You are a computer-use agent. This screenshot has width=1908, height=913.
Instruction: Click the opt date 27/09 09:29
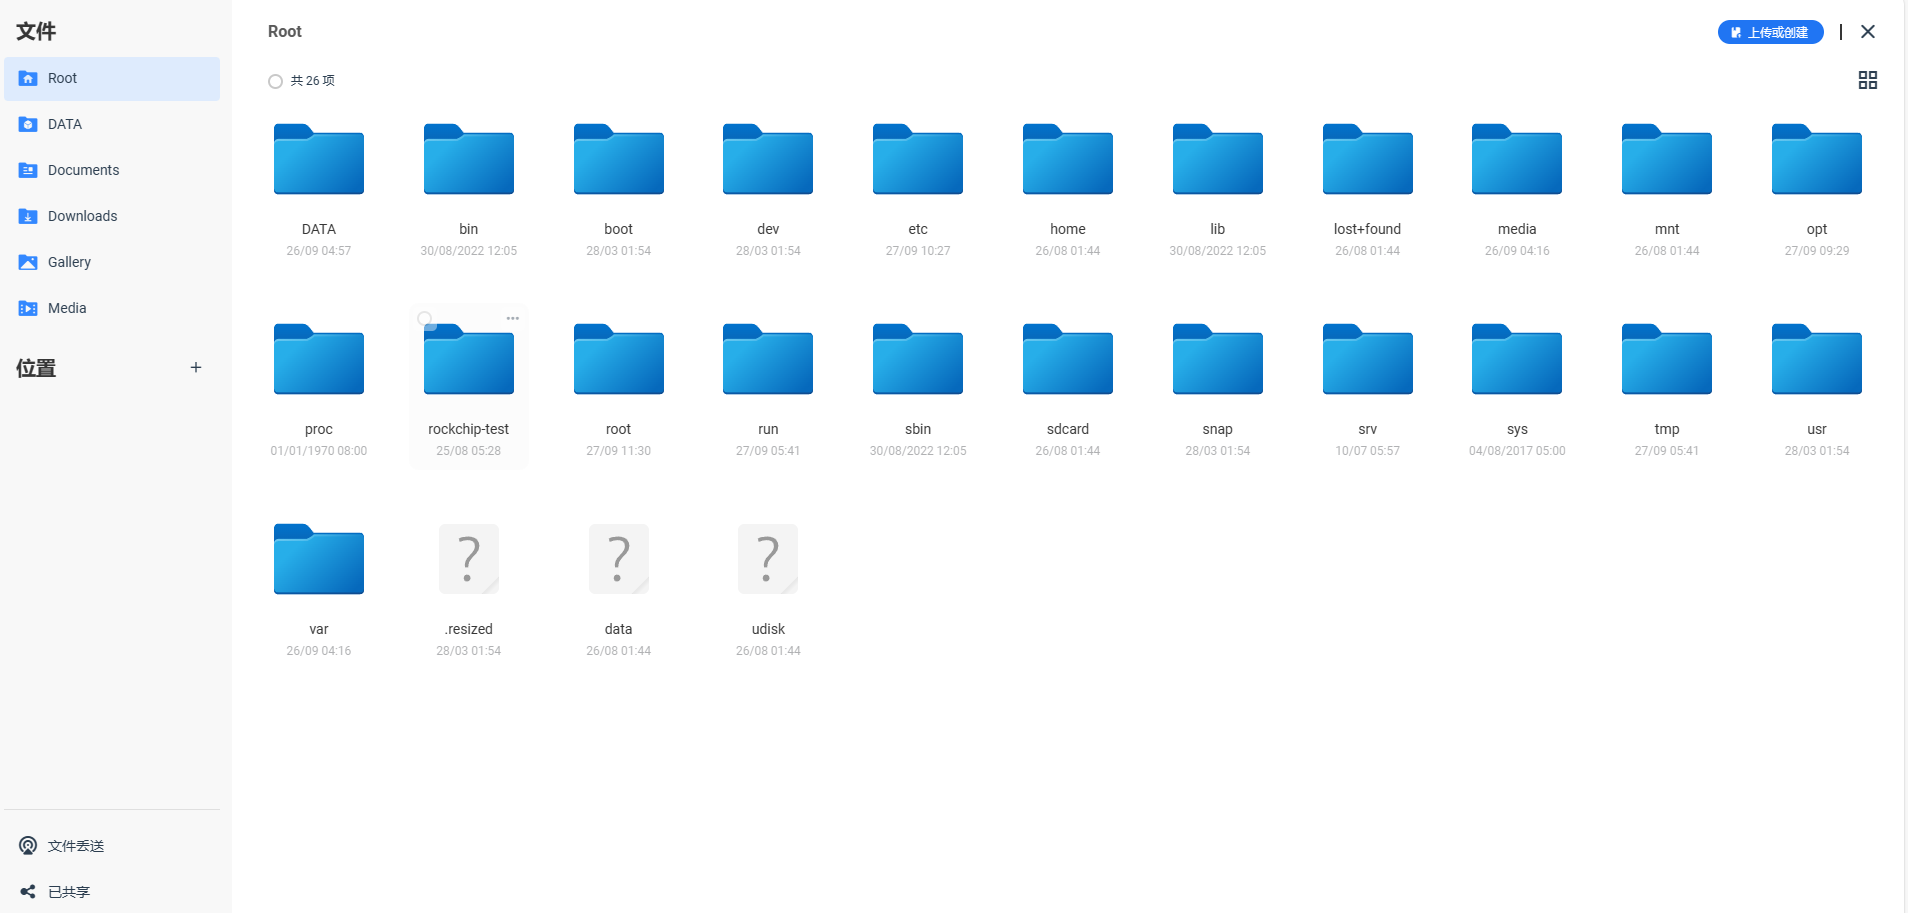(1817, 251)
